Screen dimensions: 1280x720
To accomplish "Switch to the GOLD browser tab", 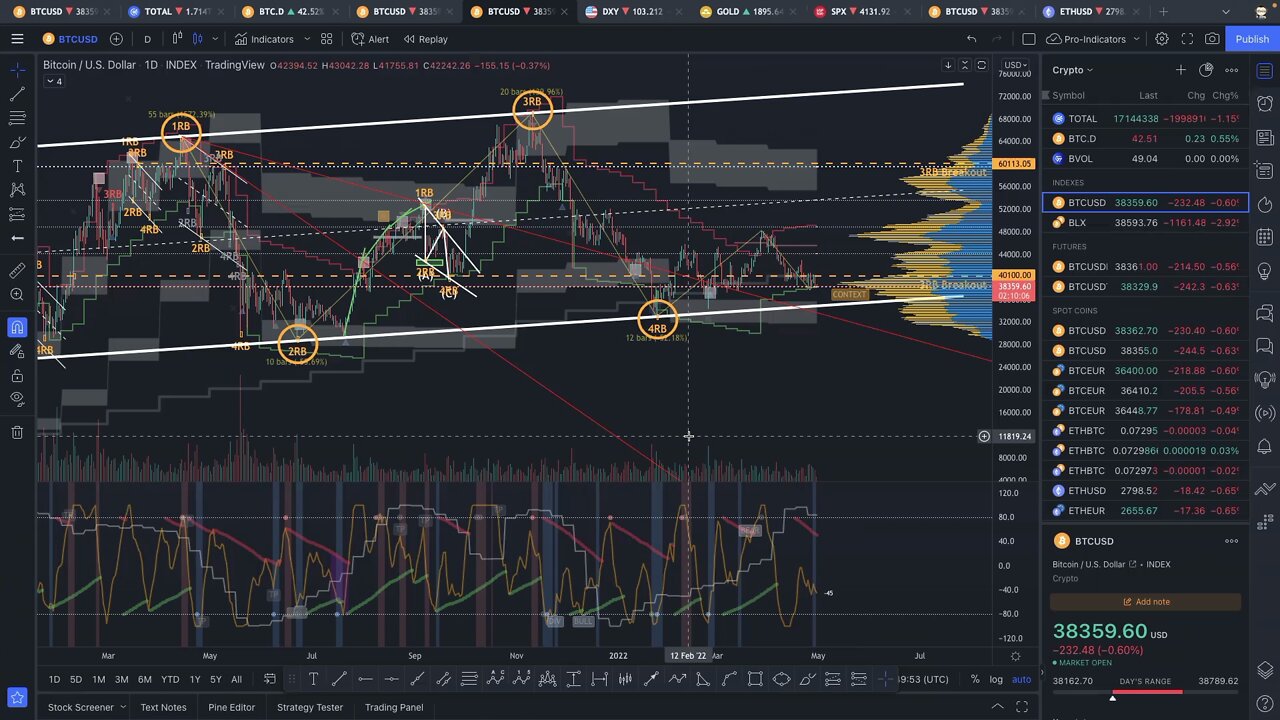I will coord(746,12).
